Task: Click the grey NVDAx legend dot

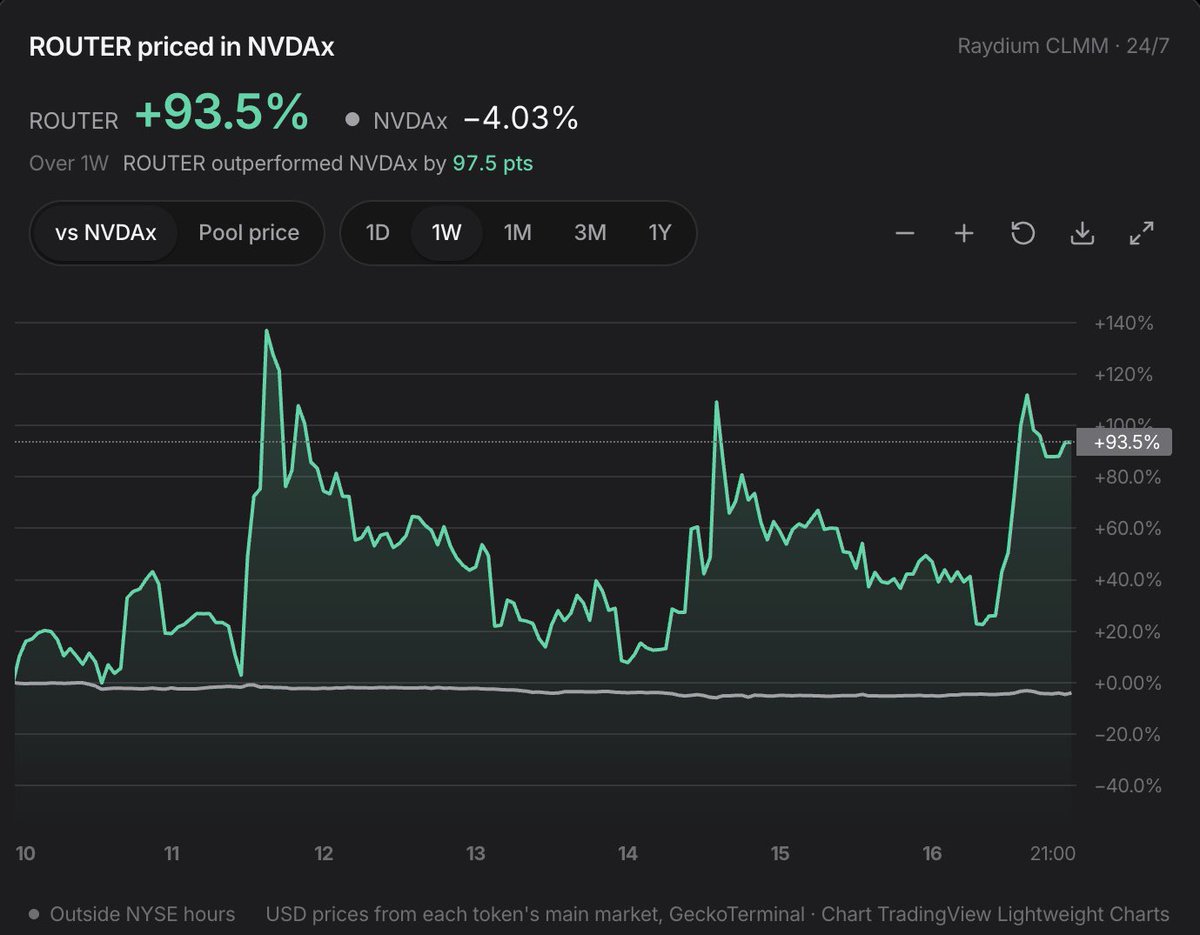Action: [x=352, y=120]
